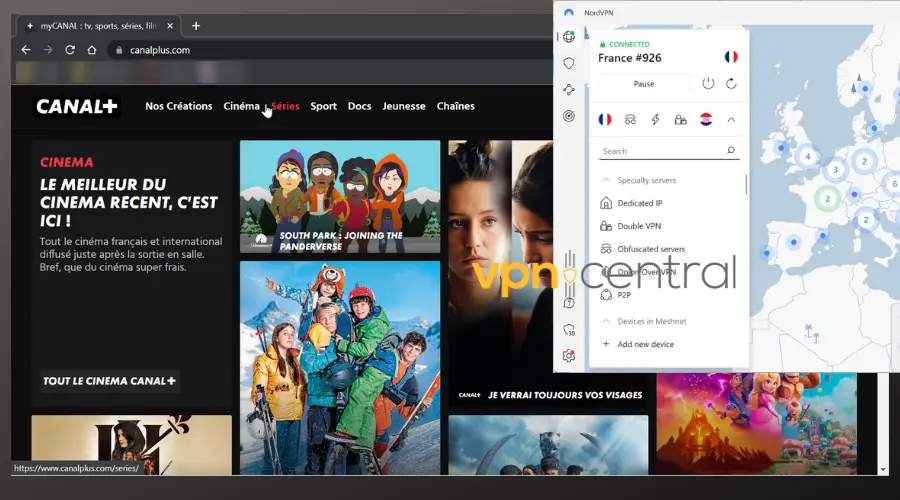The image size is (900, 500).
Task: Click the padlock site info icon
Action: point(119,50)
